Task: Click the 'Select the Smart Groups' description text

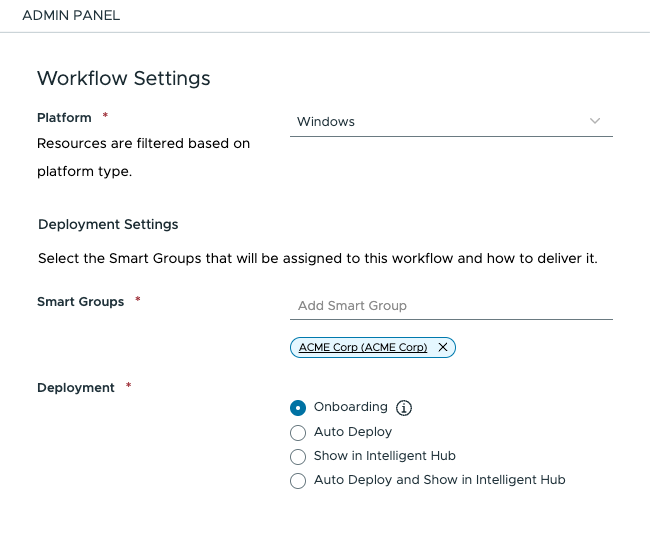Action: click(x=317, y=259)
